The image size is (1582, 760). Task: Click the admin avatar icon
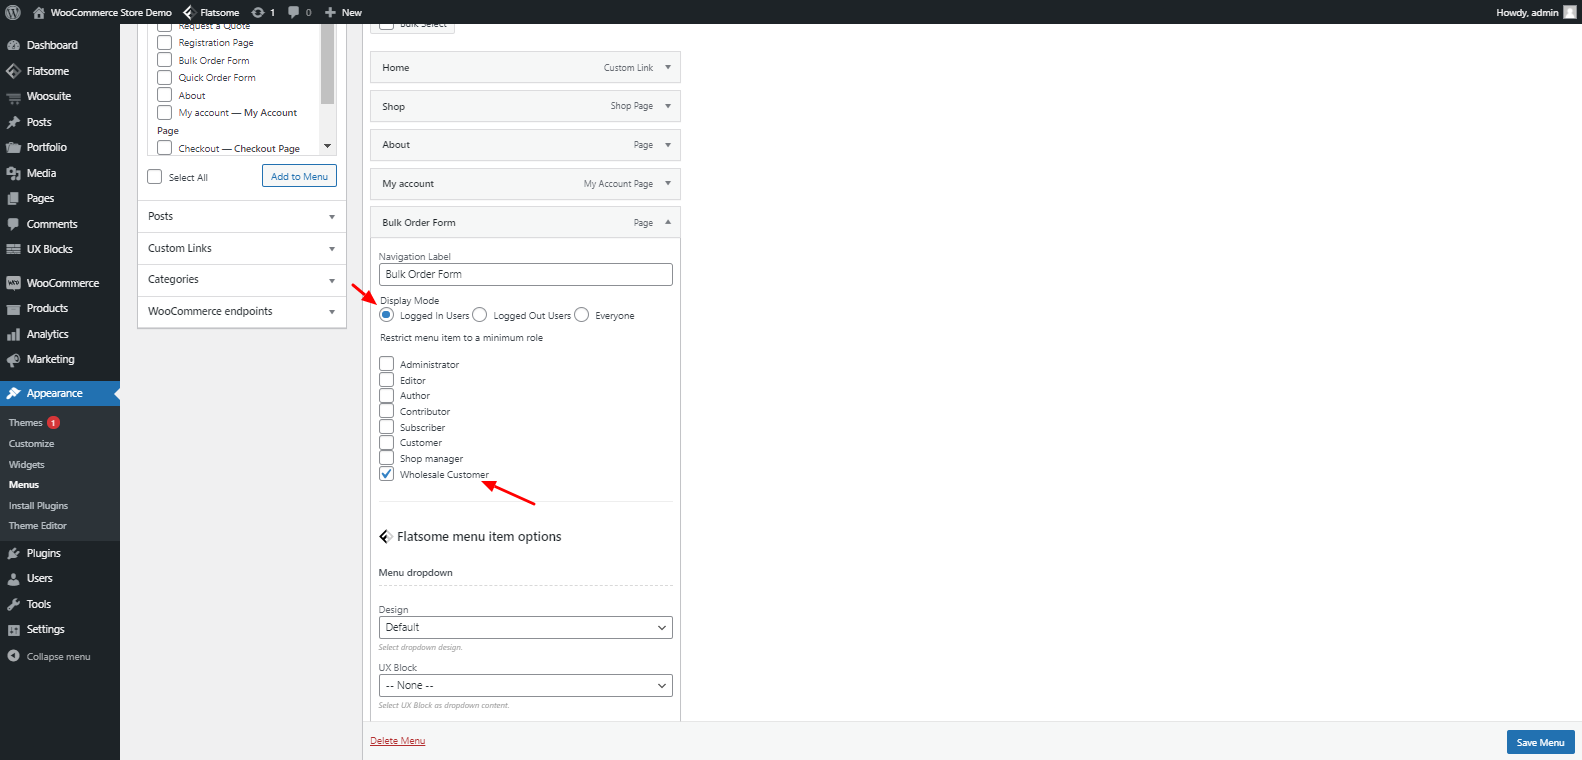tap(1569, 12)
